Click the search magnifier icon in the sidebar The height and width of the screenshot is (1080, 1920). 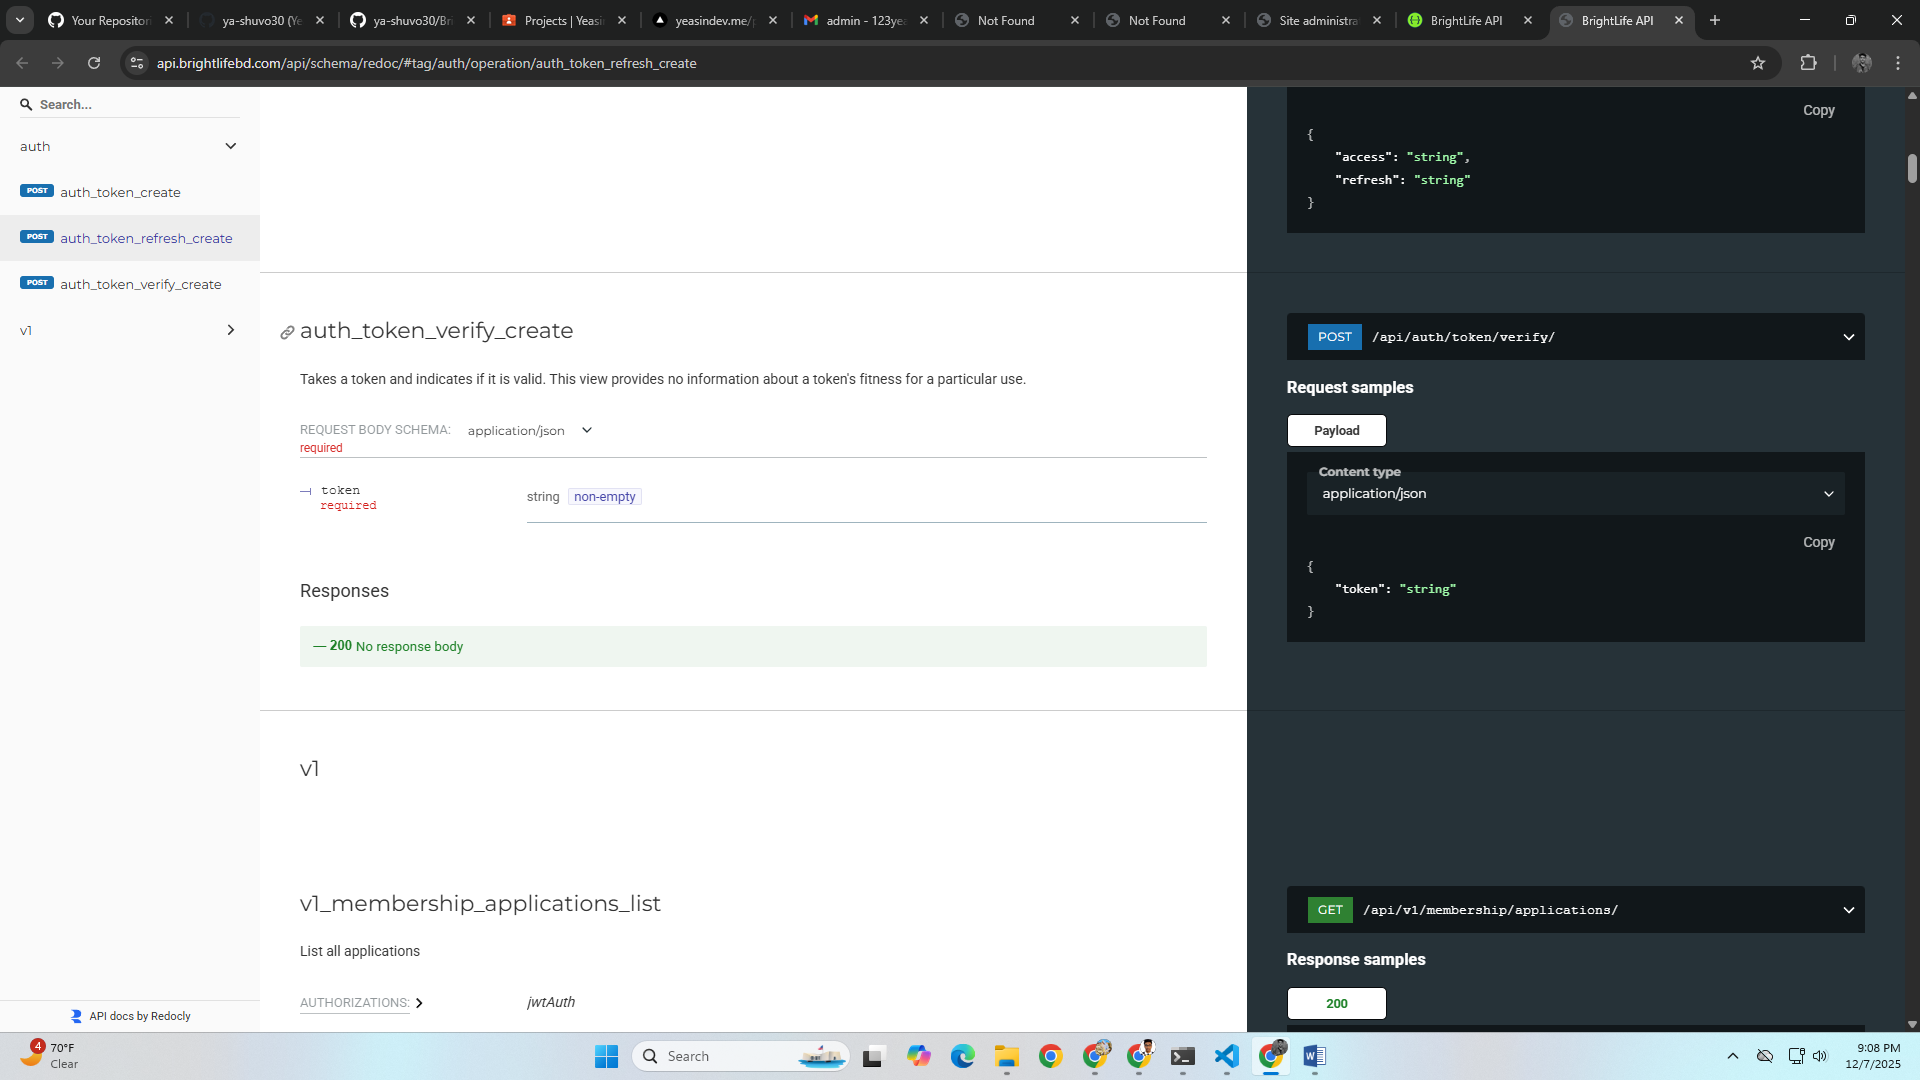click(26, 104)
